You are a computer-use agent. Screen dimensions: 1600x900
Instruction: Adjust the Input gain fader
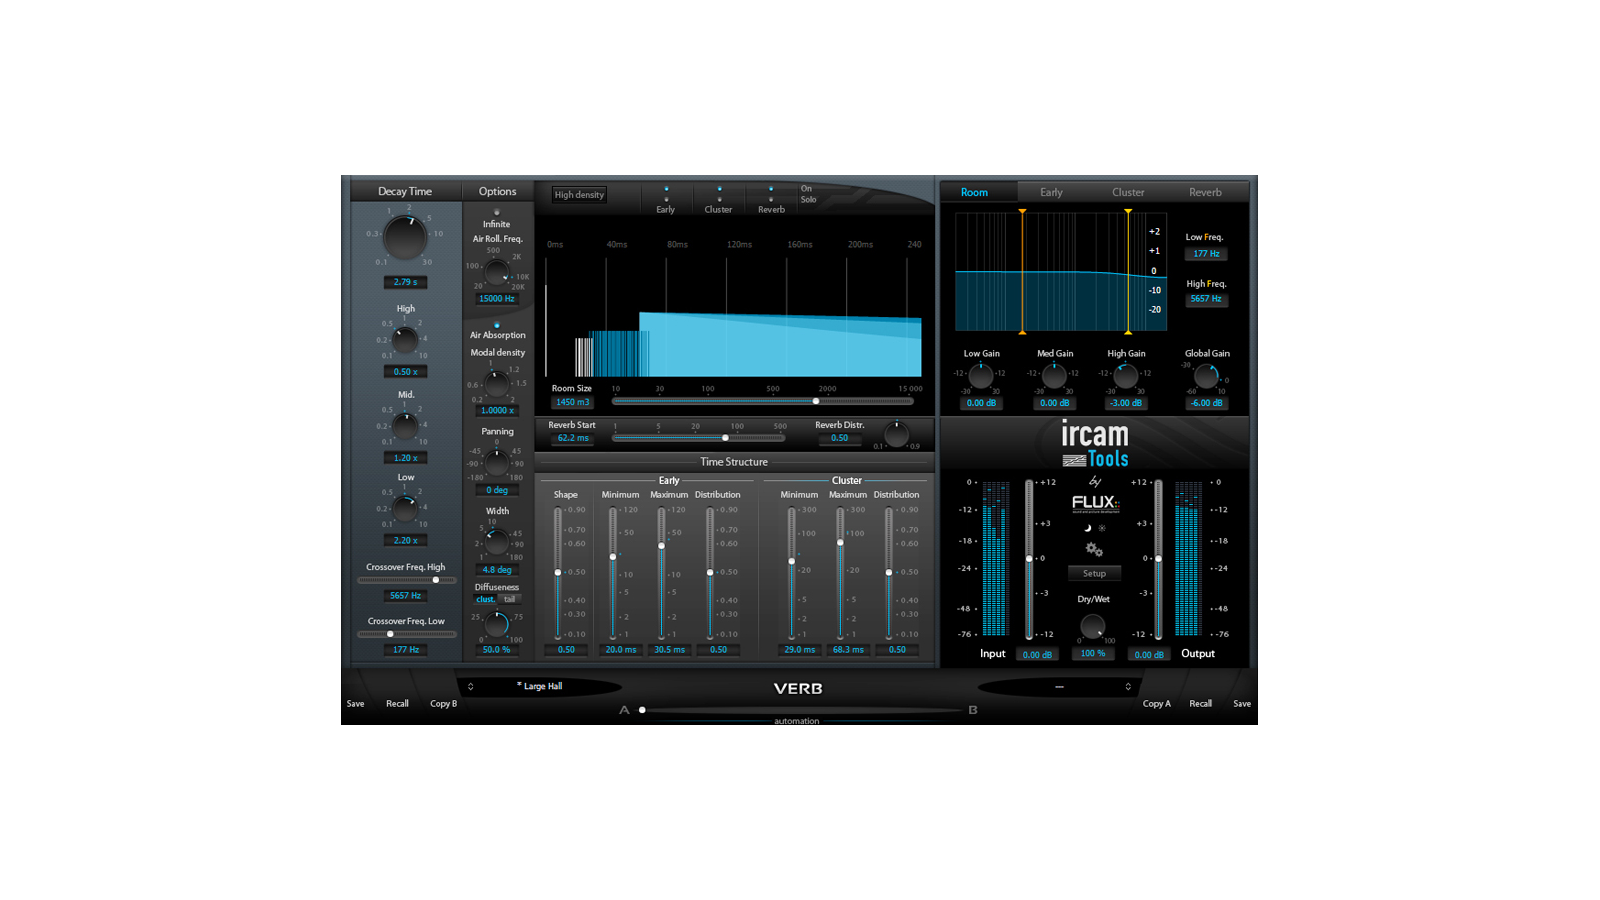1029,559
